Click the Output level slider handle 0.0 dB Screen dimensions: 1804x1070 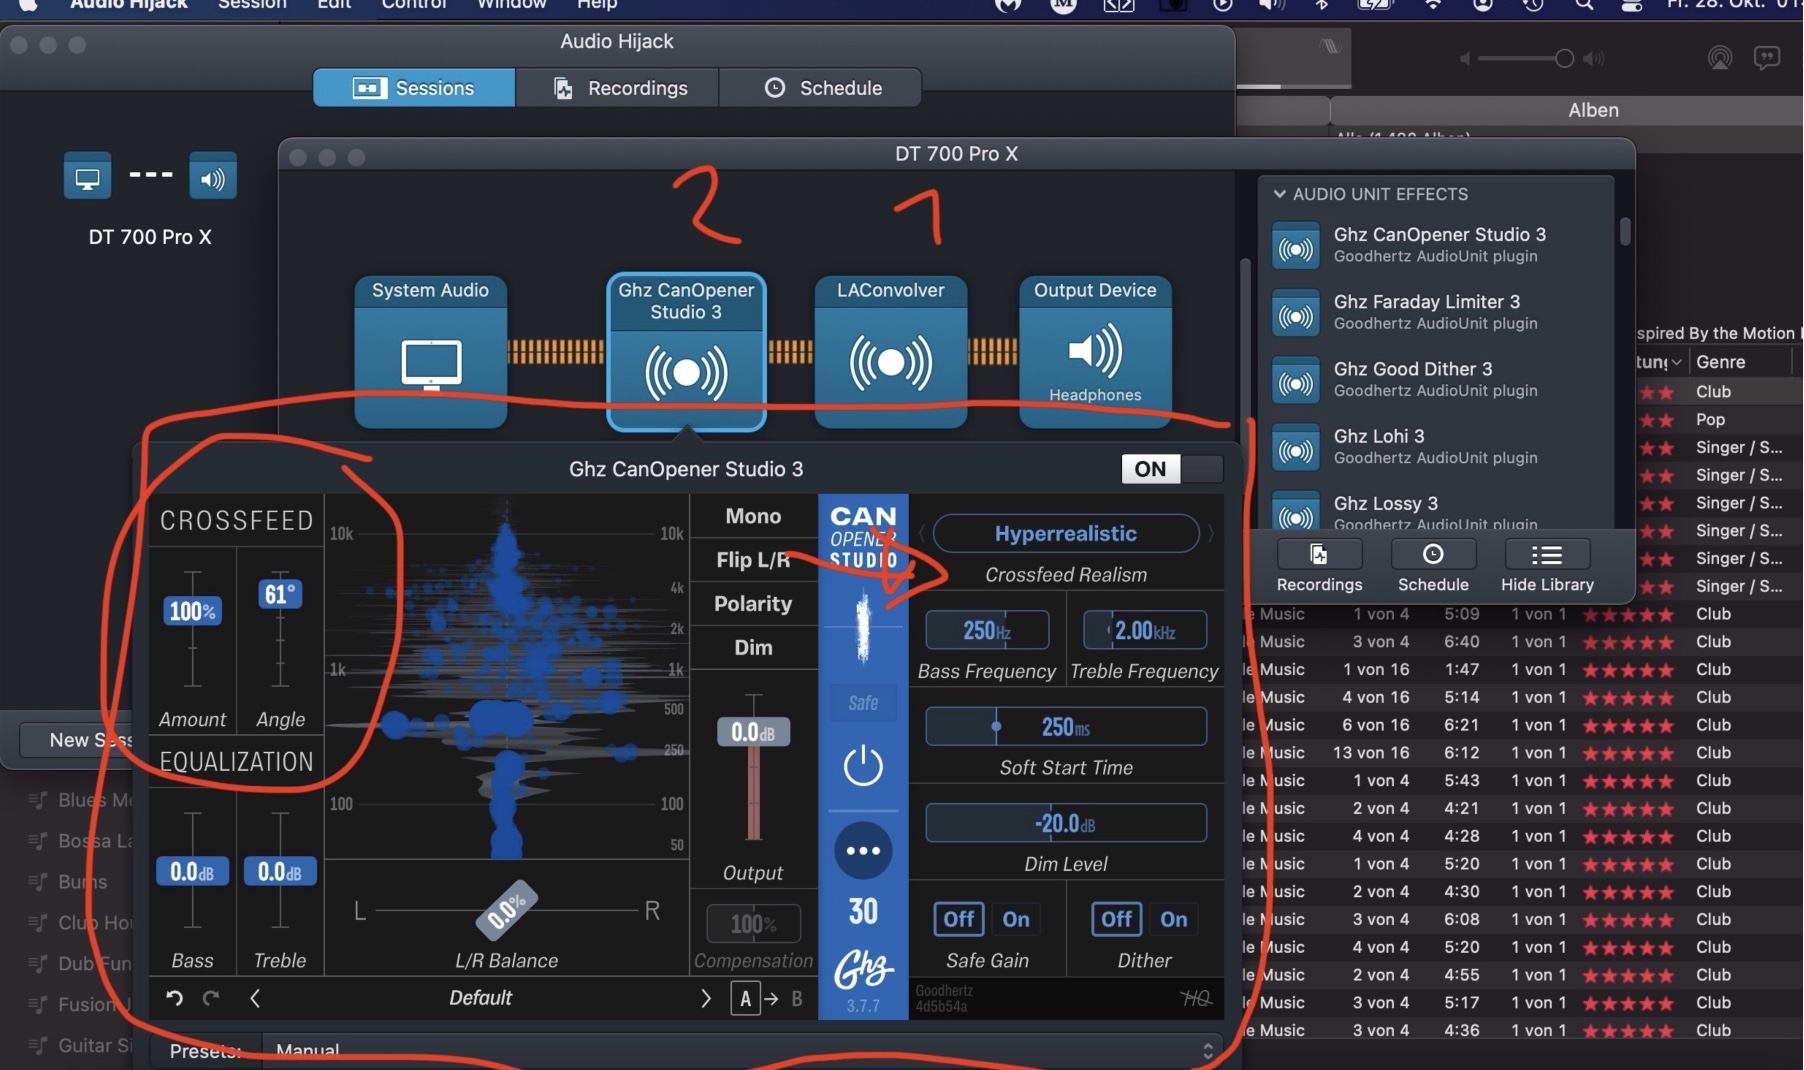tap(753, 732)
